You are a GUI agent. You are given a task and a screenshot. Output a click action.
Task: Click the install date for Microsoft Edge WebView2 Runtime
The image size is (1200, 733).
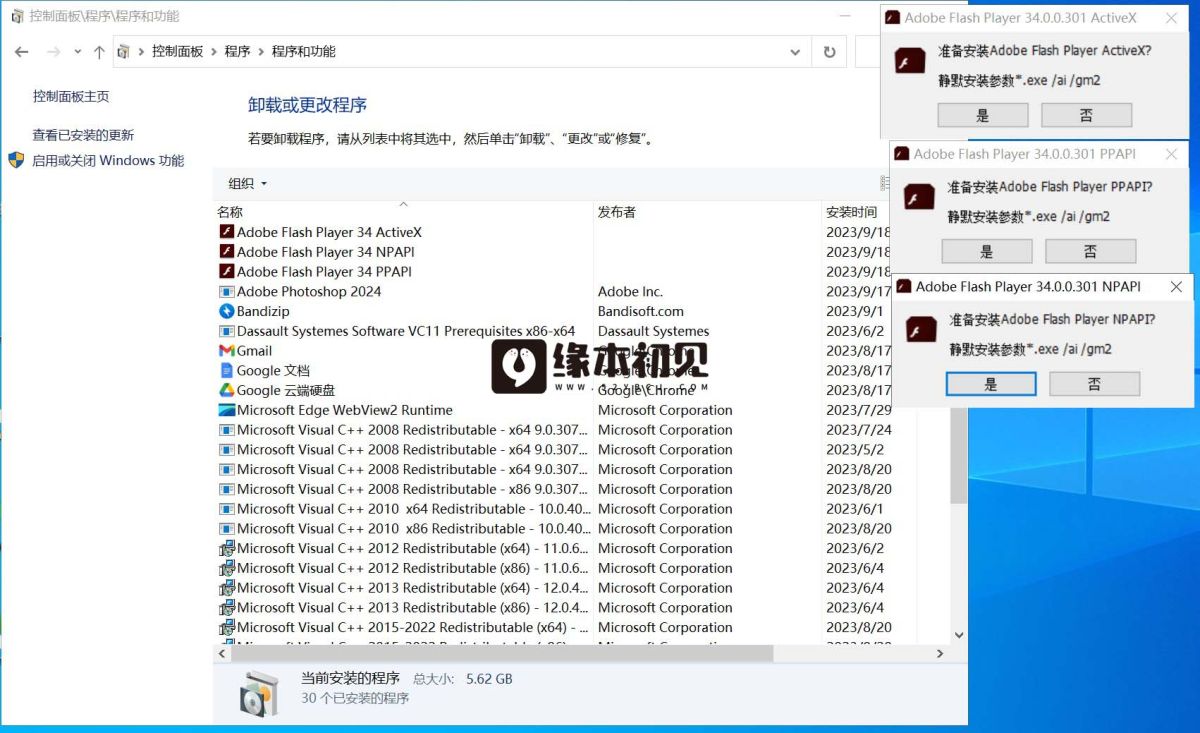click(x=858, y=410)
